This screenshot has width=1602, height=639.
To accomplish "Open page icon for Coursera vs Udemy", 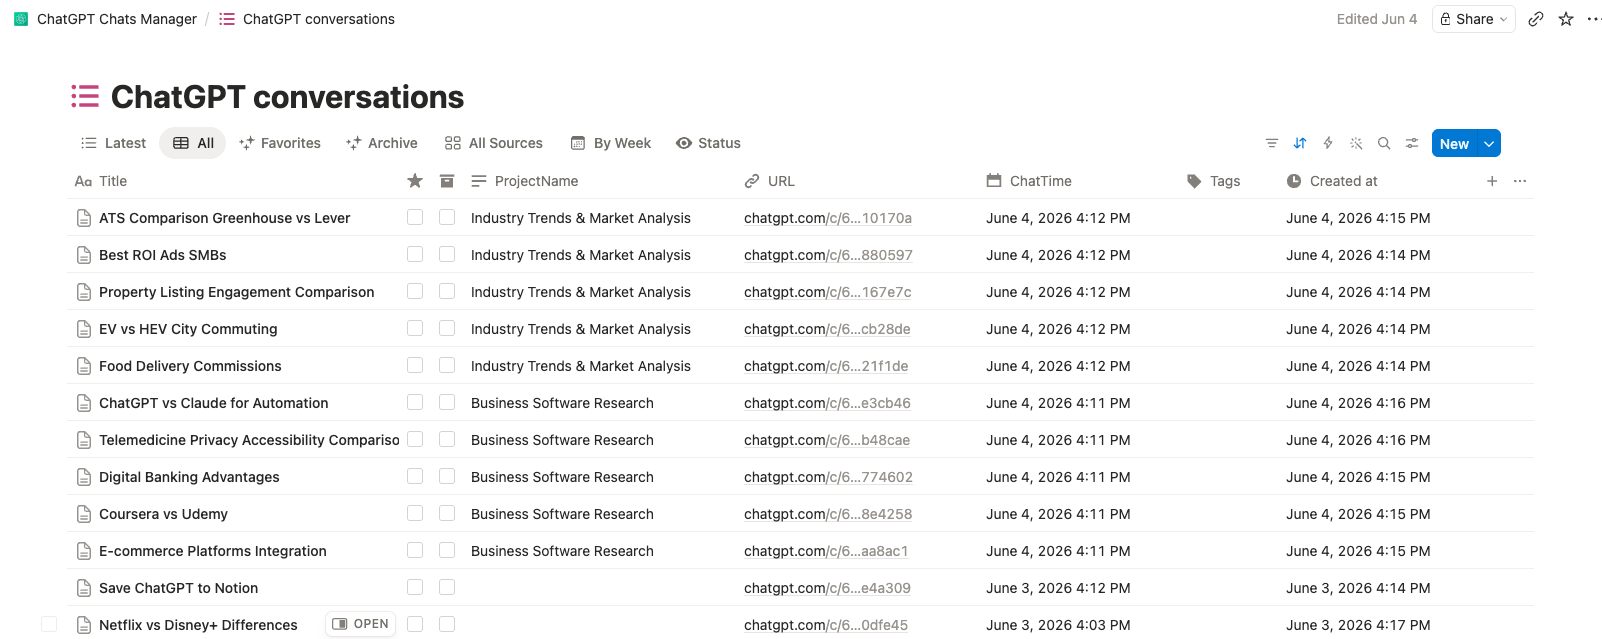I will 84,514.
